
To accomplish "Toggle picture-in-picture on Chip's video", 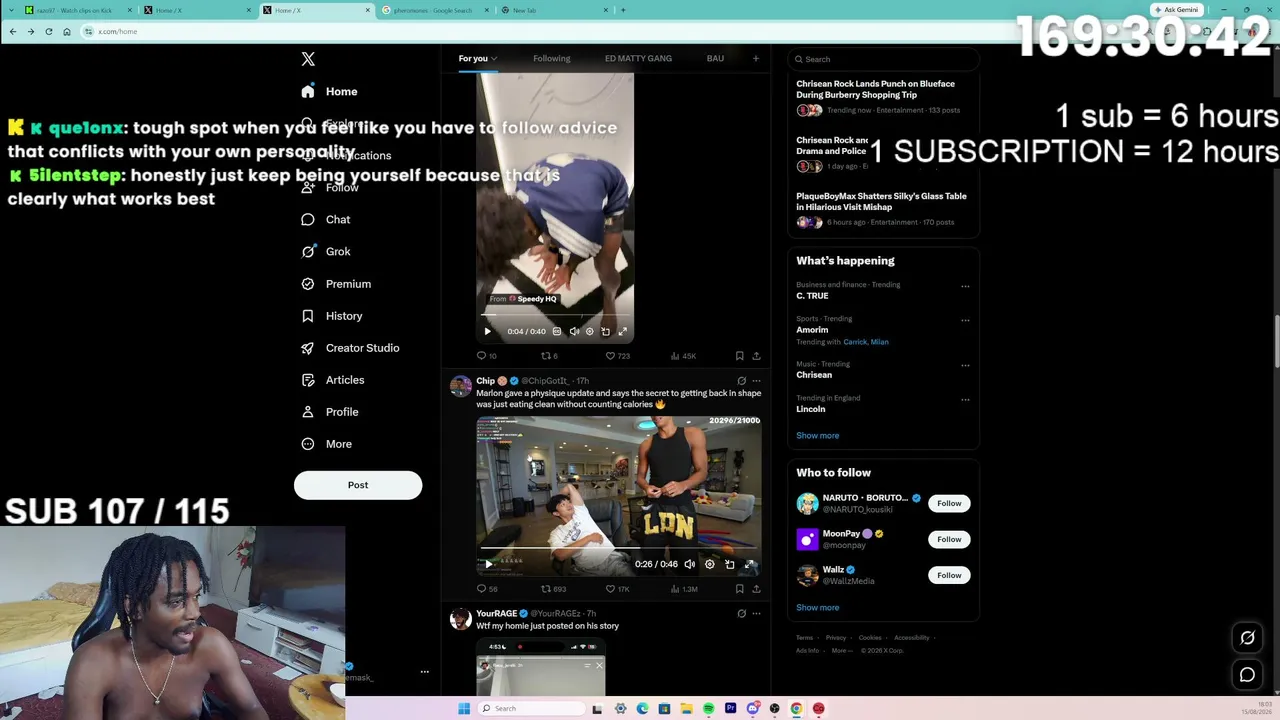I will pos(730,564).
